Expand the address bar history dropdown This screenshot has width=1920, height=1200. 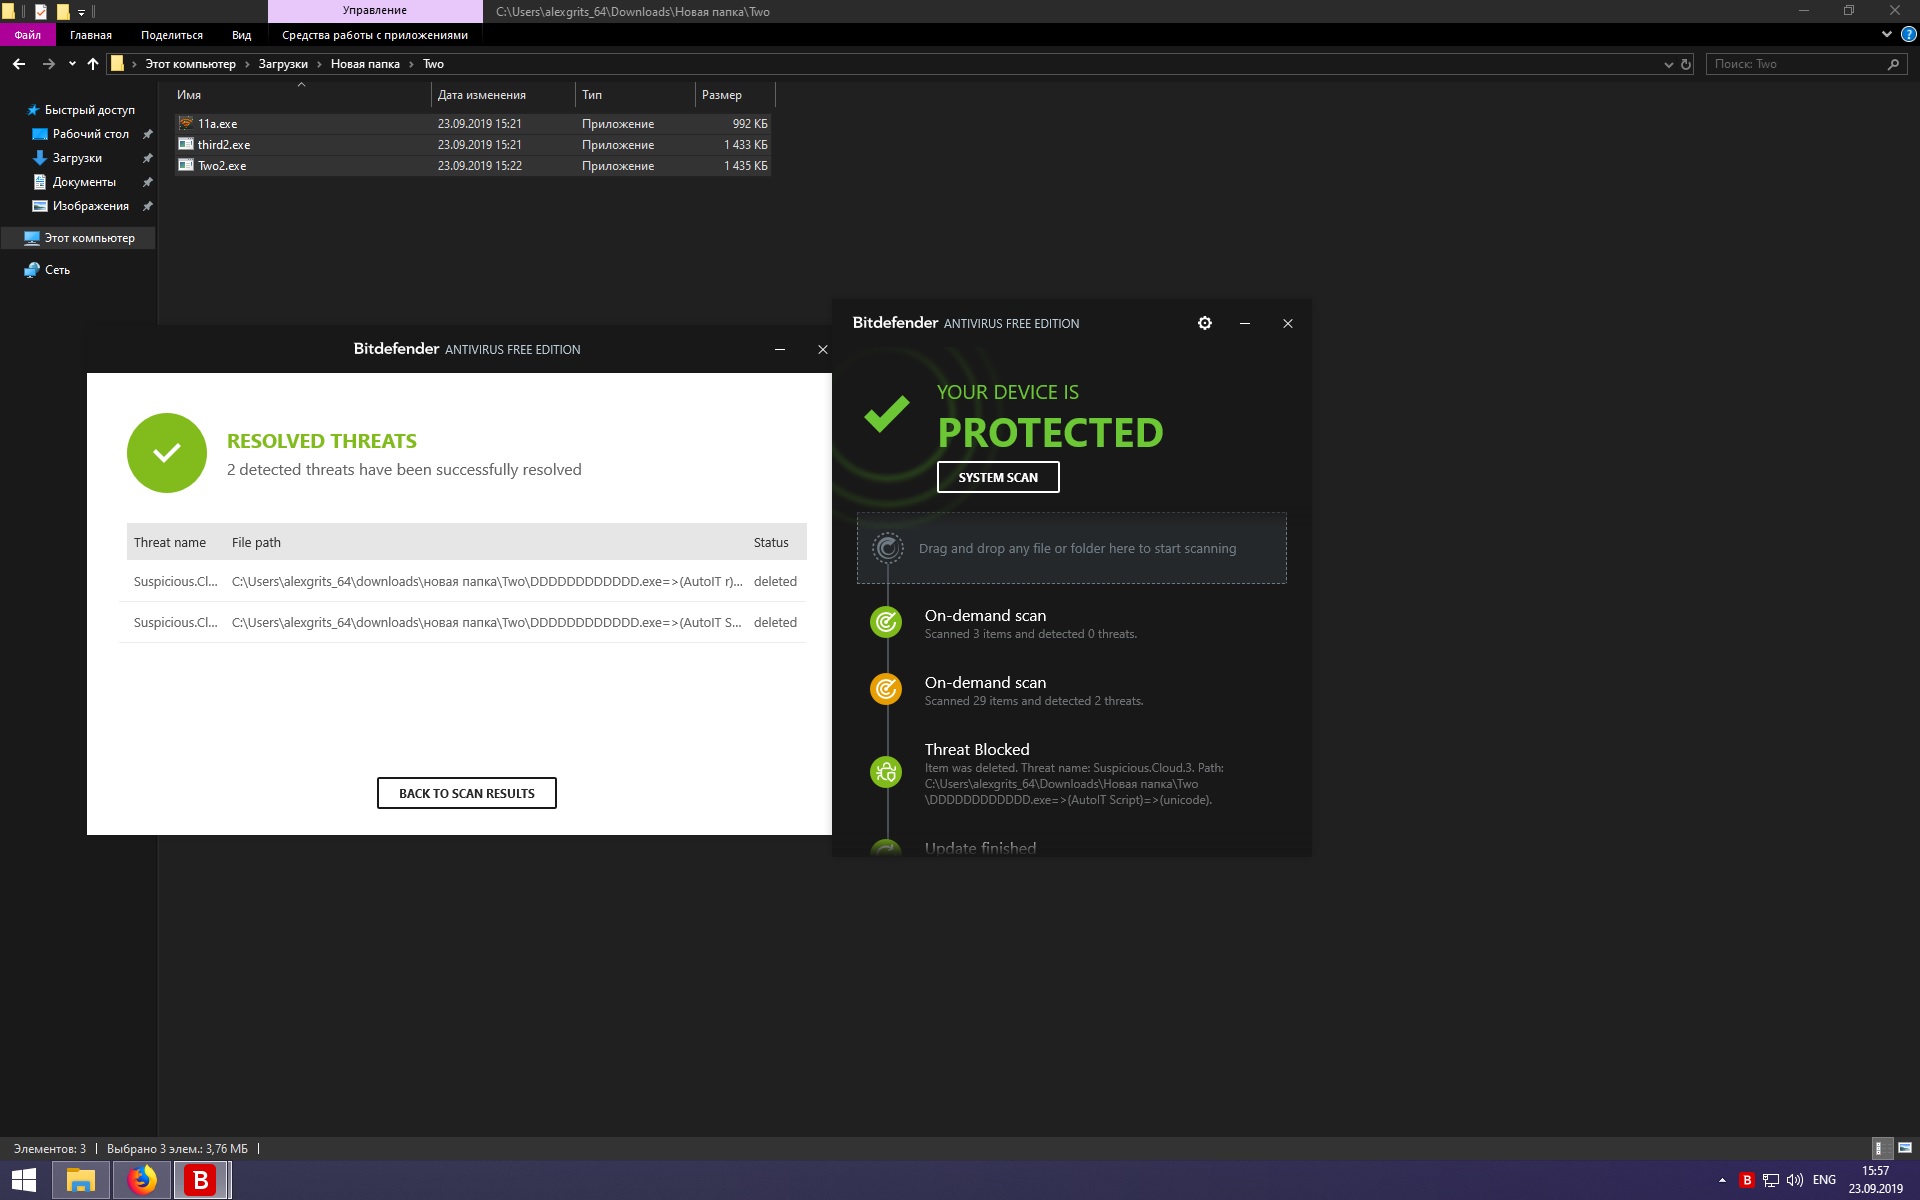point(1668,64)
